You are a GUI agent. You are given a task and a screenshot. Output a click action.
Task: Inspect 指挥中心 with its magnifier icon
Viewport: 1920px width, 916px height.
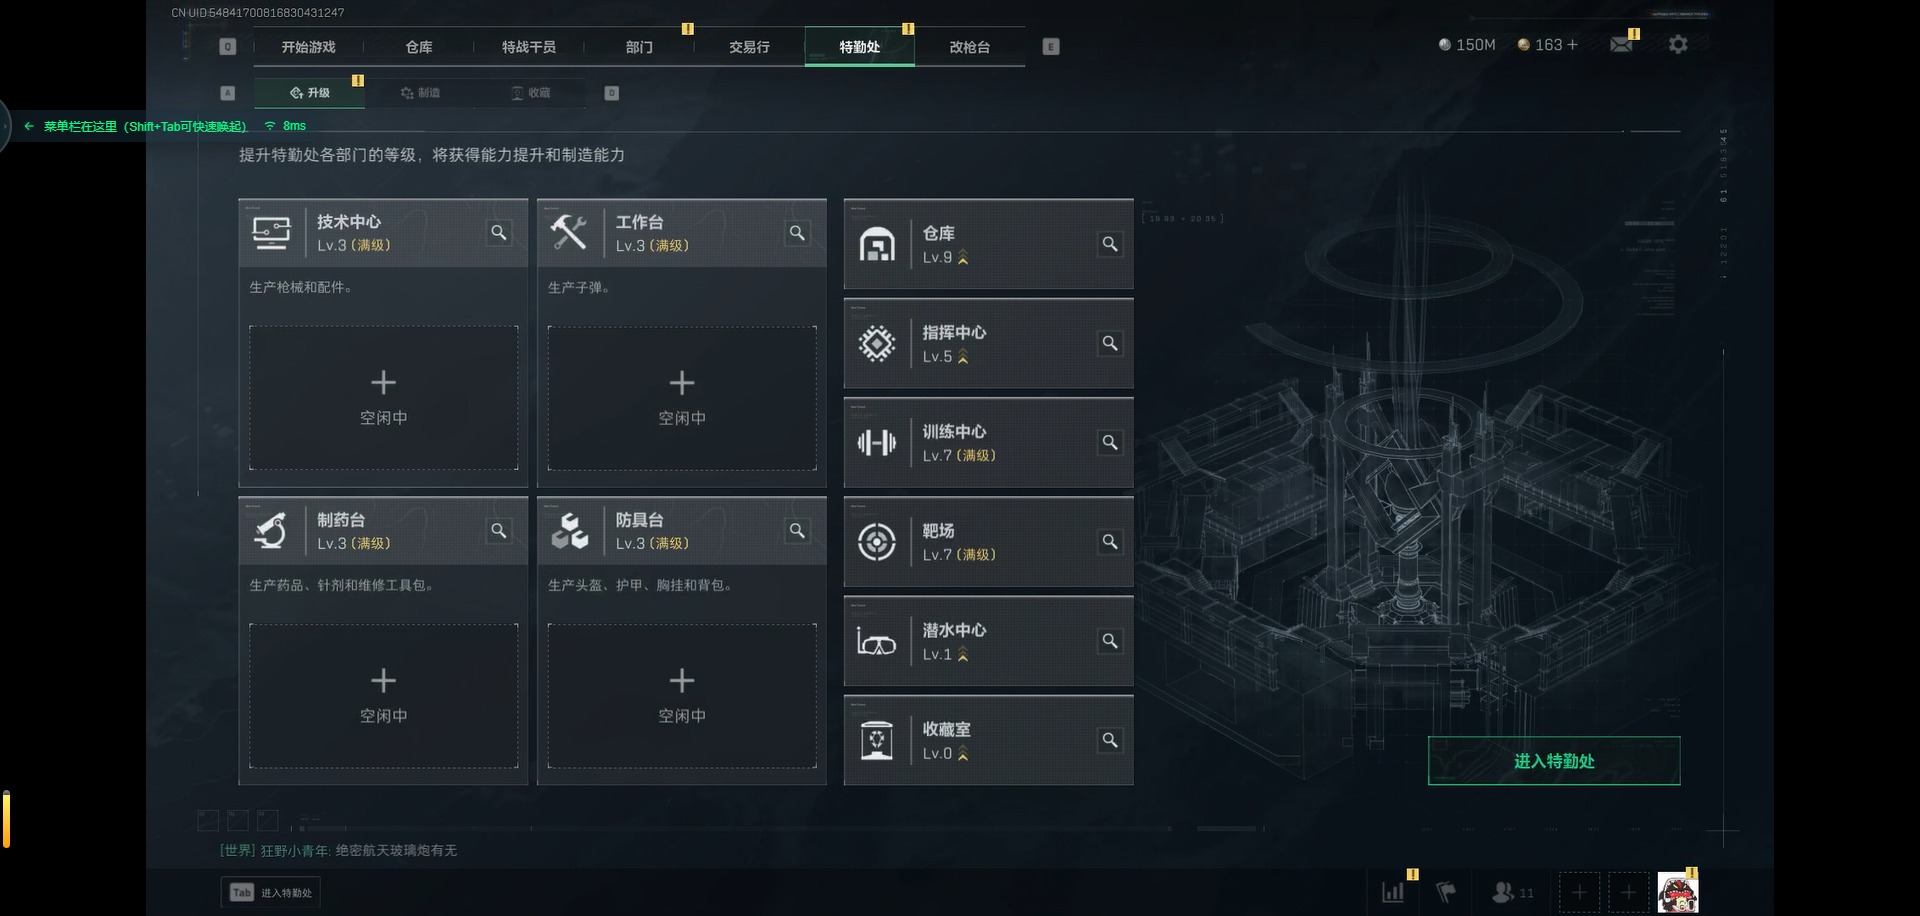(x=1110, y=343)
